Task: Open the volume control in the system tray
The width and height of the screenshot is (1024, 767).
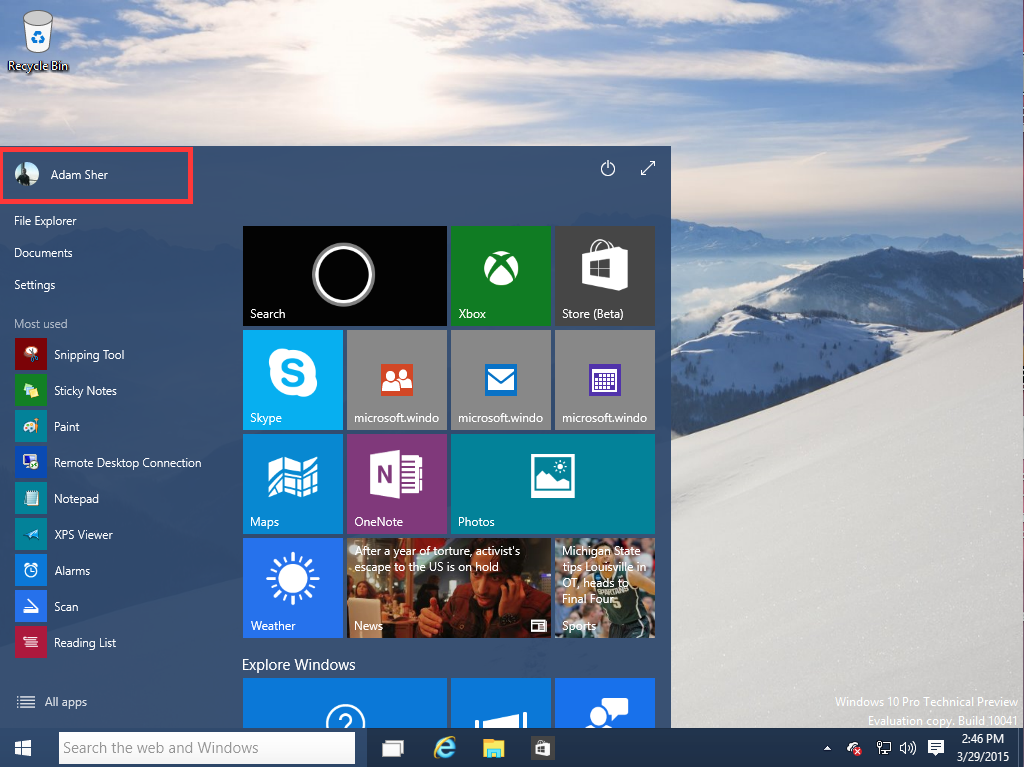Action: [908, 748]
